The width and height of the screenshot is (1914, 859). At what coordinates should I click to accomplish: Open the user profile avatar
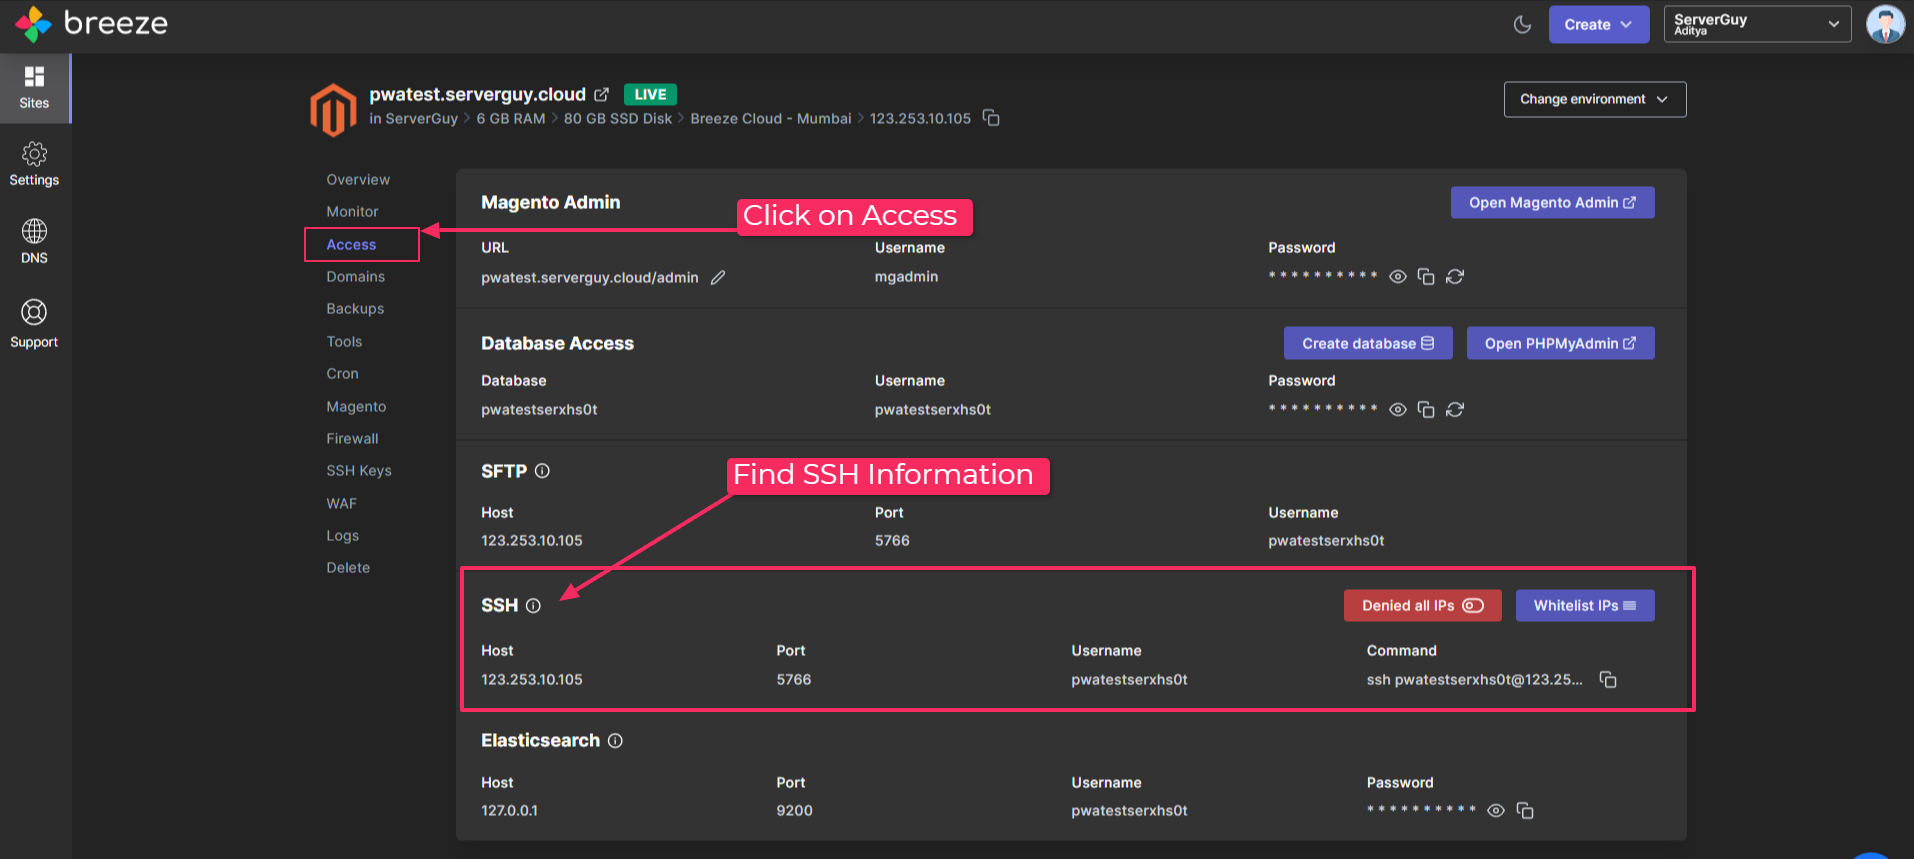pyautogui.click(x=1885, y=24)
